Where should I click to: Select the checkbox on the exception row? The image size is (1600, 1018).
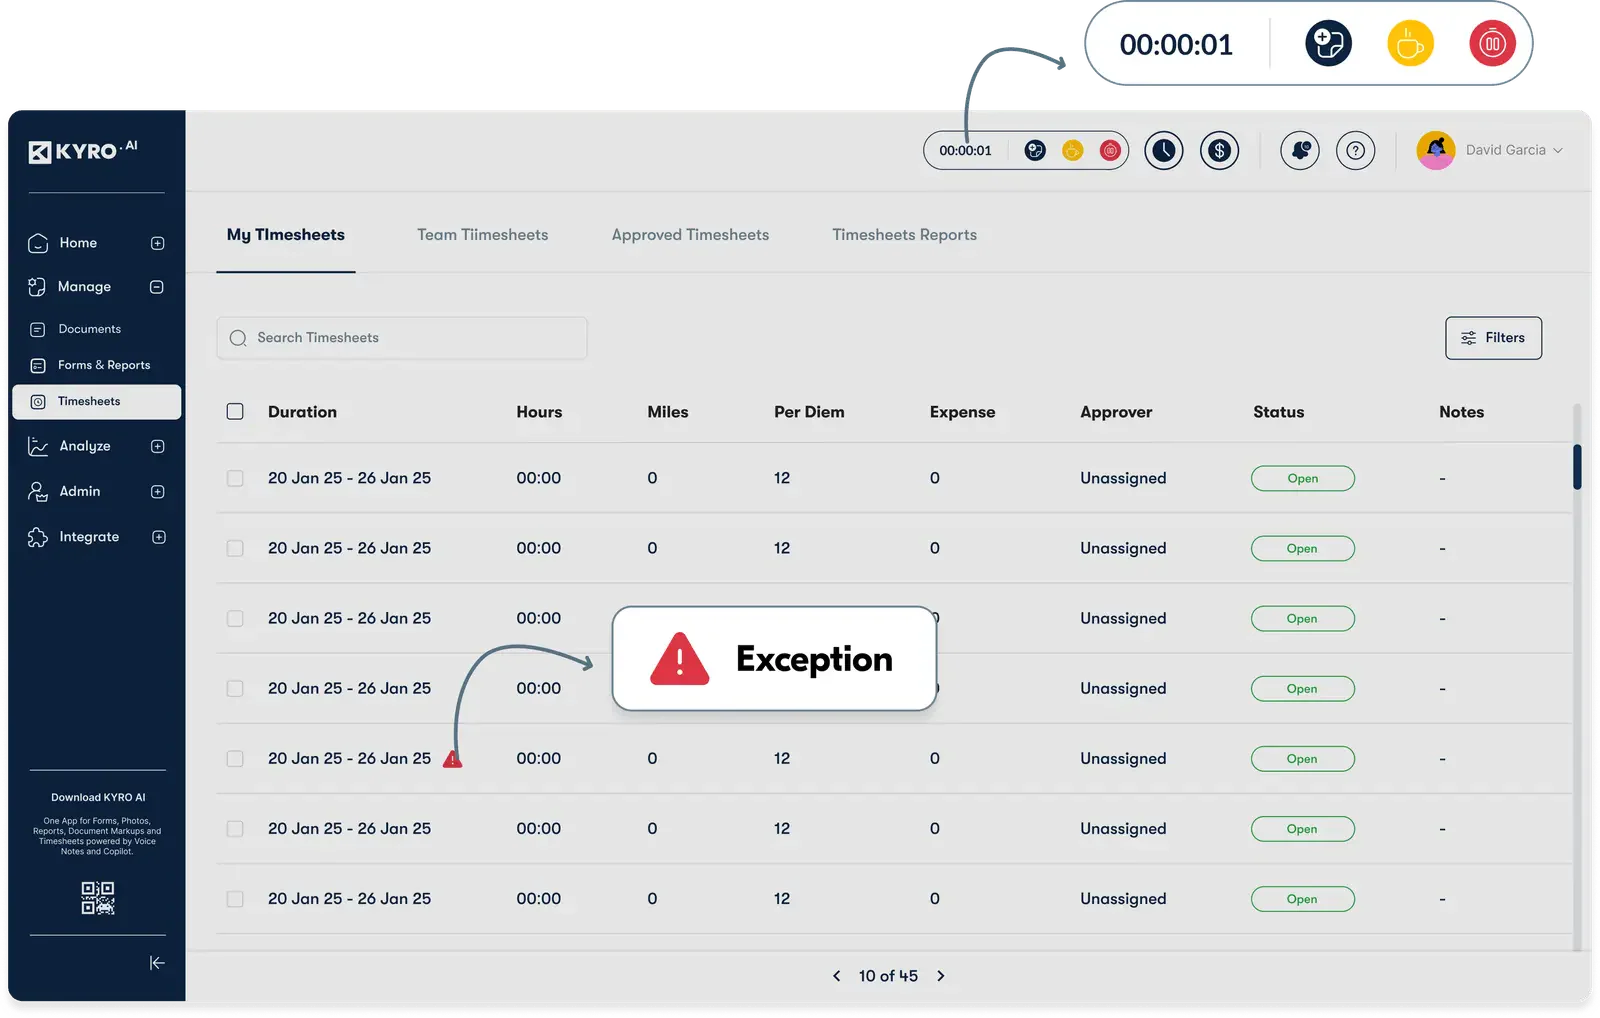(x=235, y=759)
